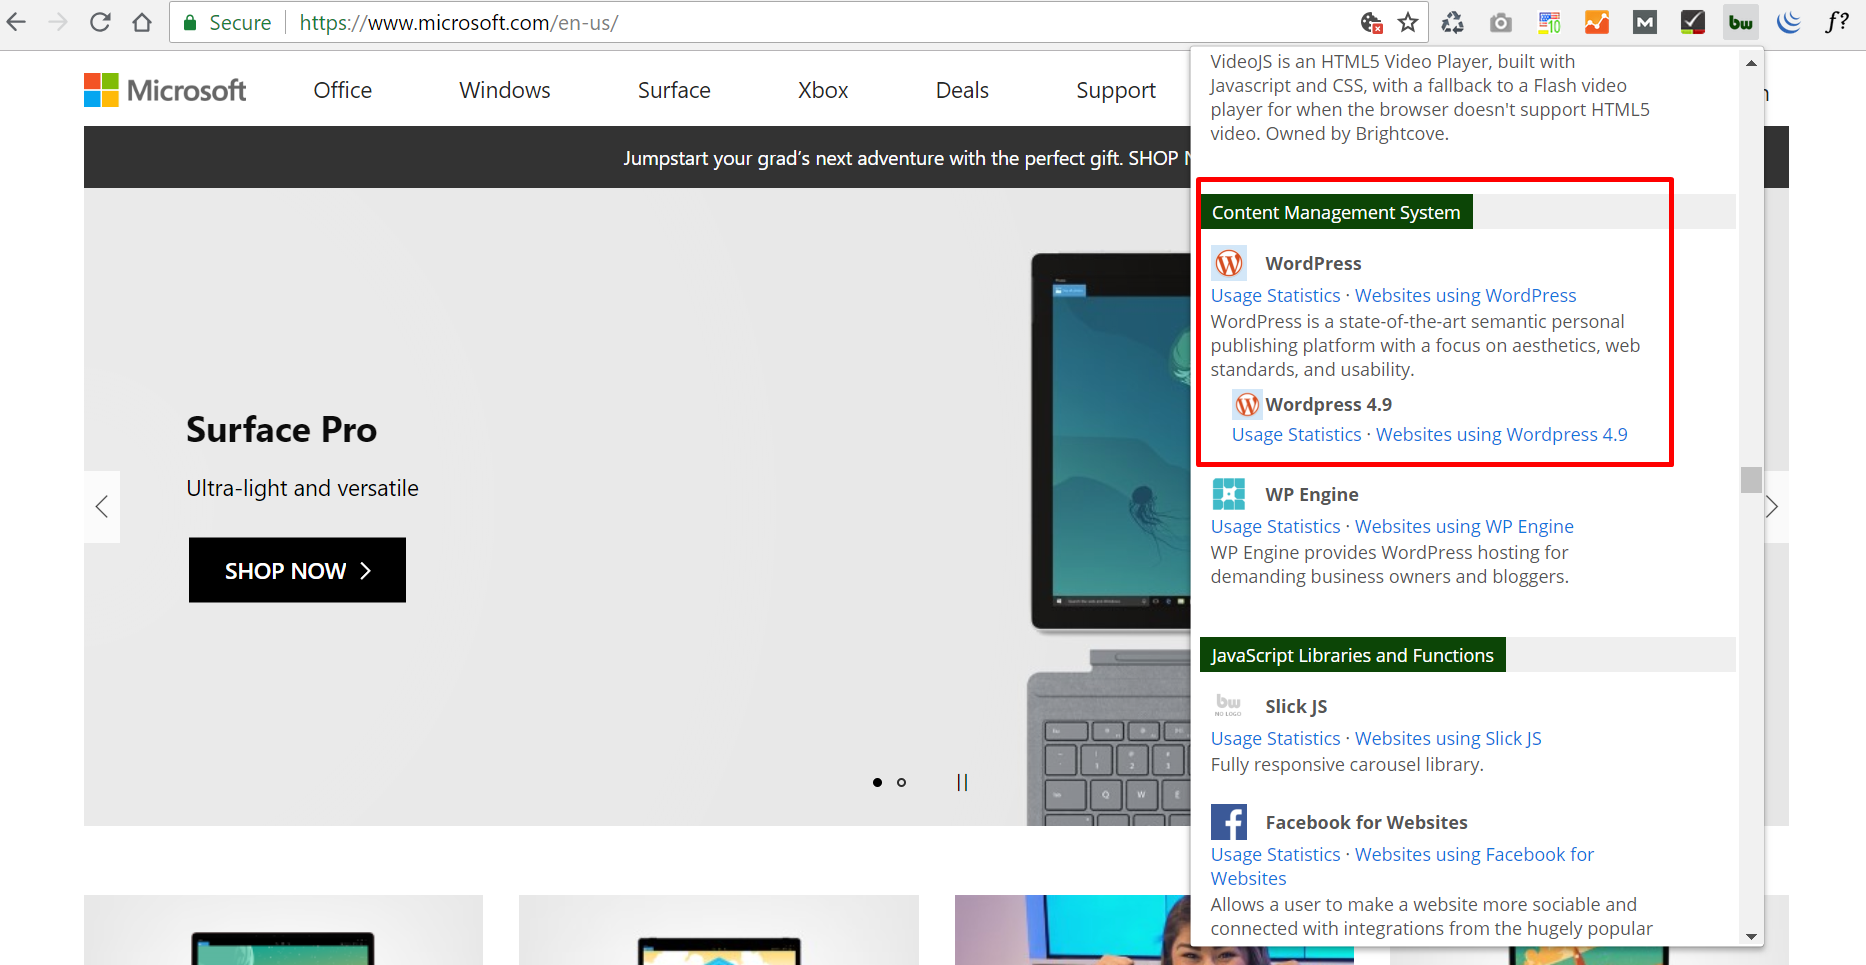Open the camera screenshot extension
This screenshot has width=1866, height=965.
point(1501,22)
